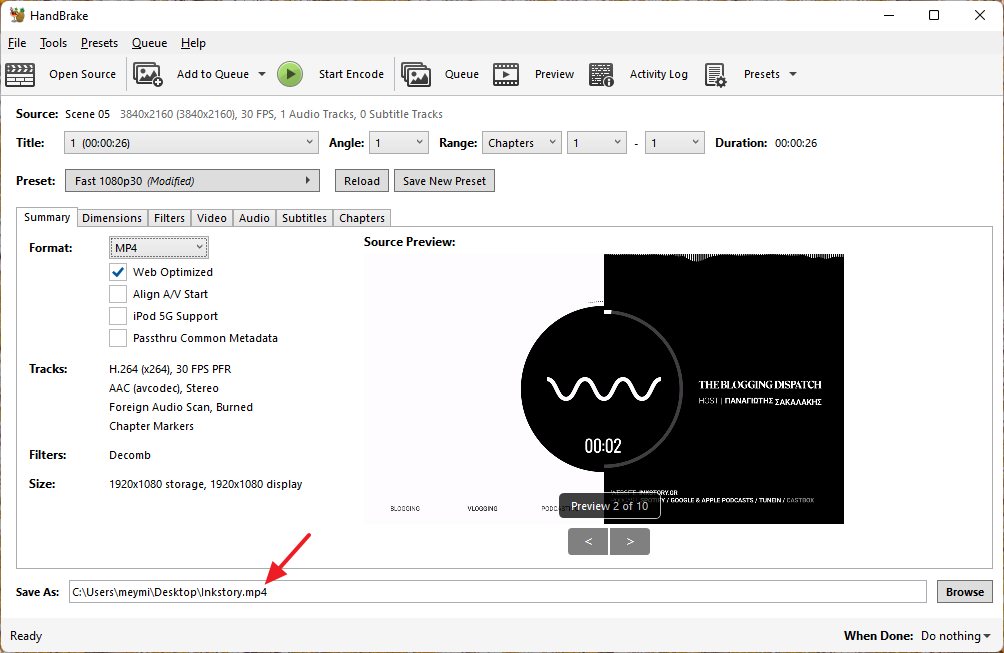
Task: Enable the Align A/V Start checkbox
Action: tap(118, 294)
